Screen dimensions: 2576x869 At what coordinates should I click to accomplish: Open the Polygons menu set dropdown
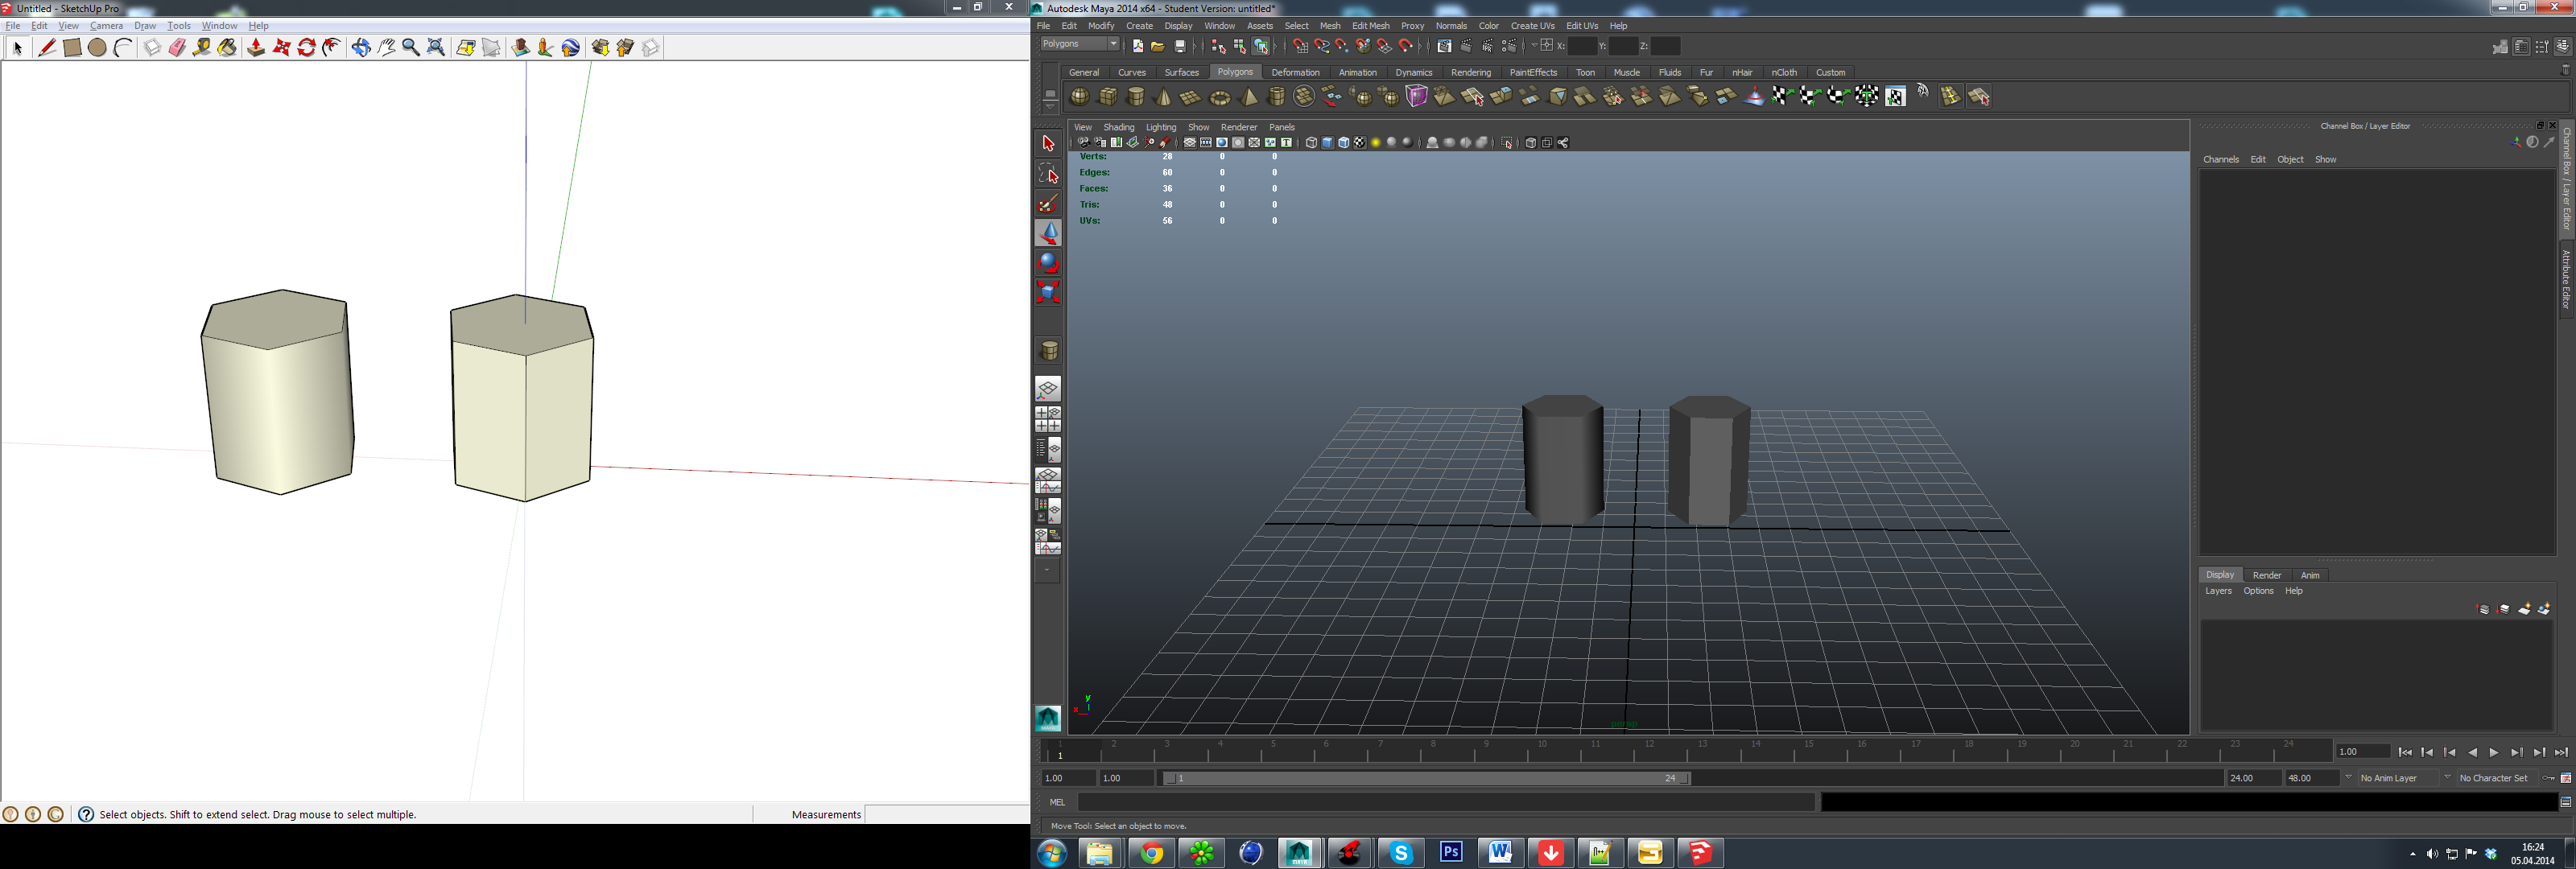pyautogui.click(x=1114, y=44)
